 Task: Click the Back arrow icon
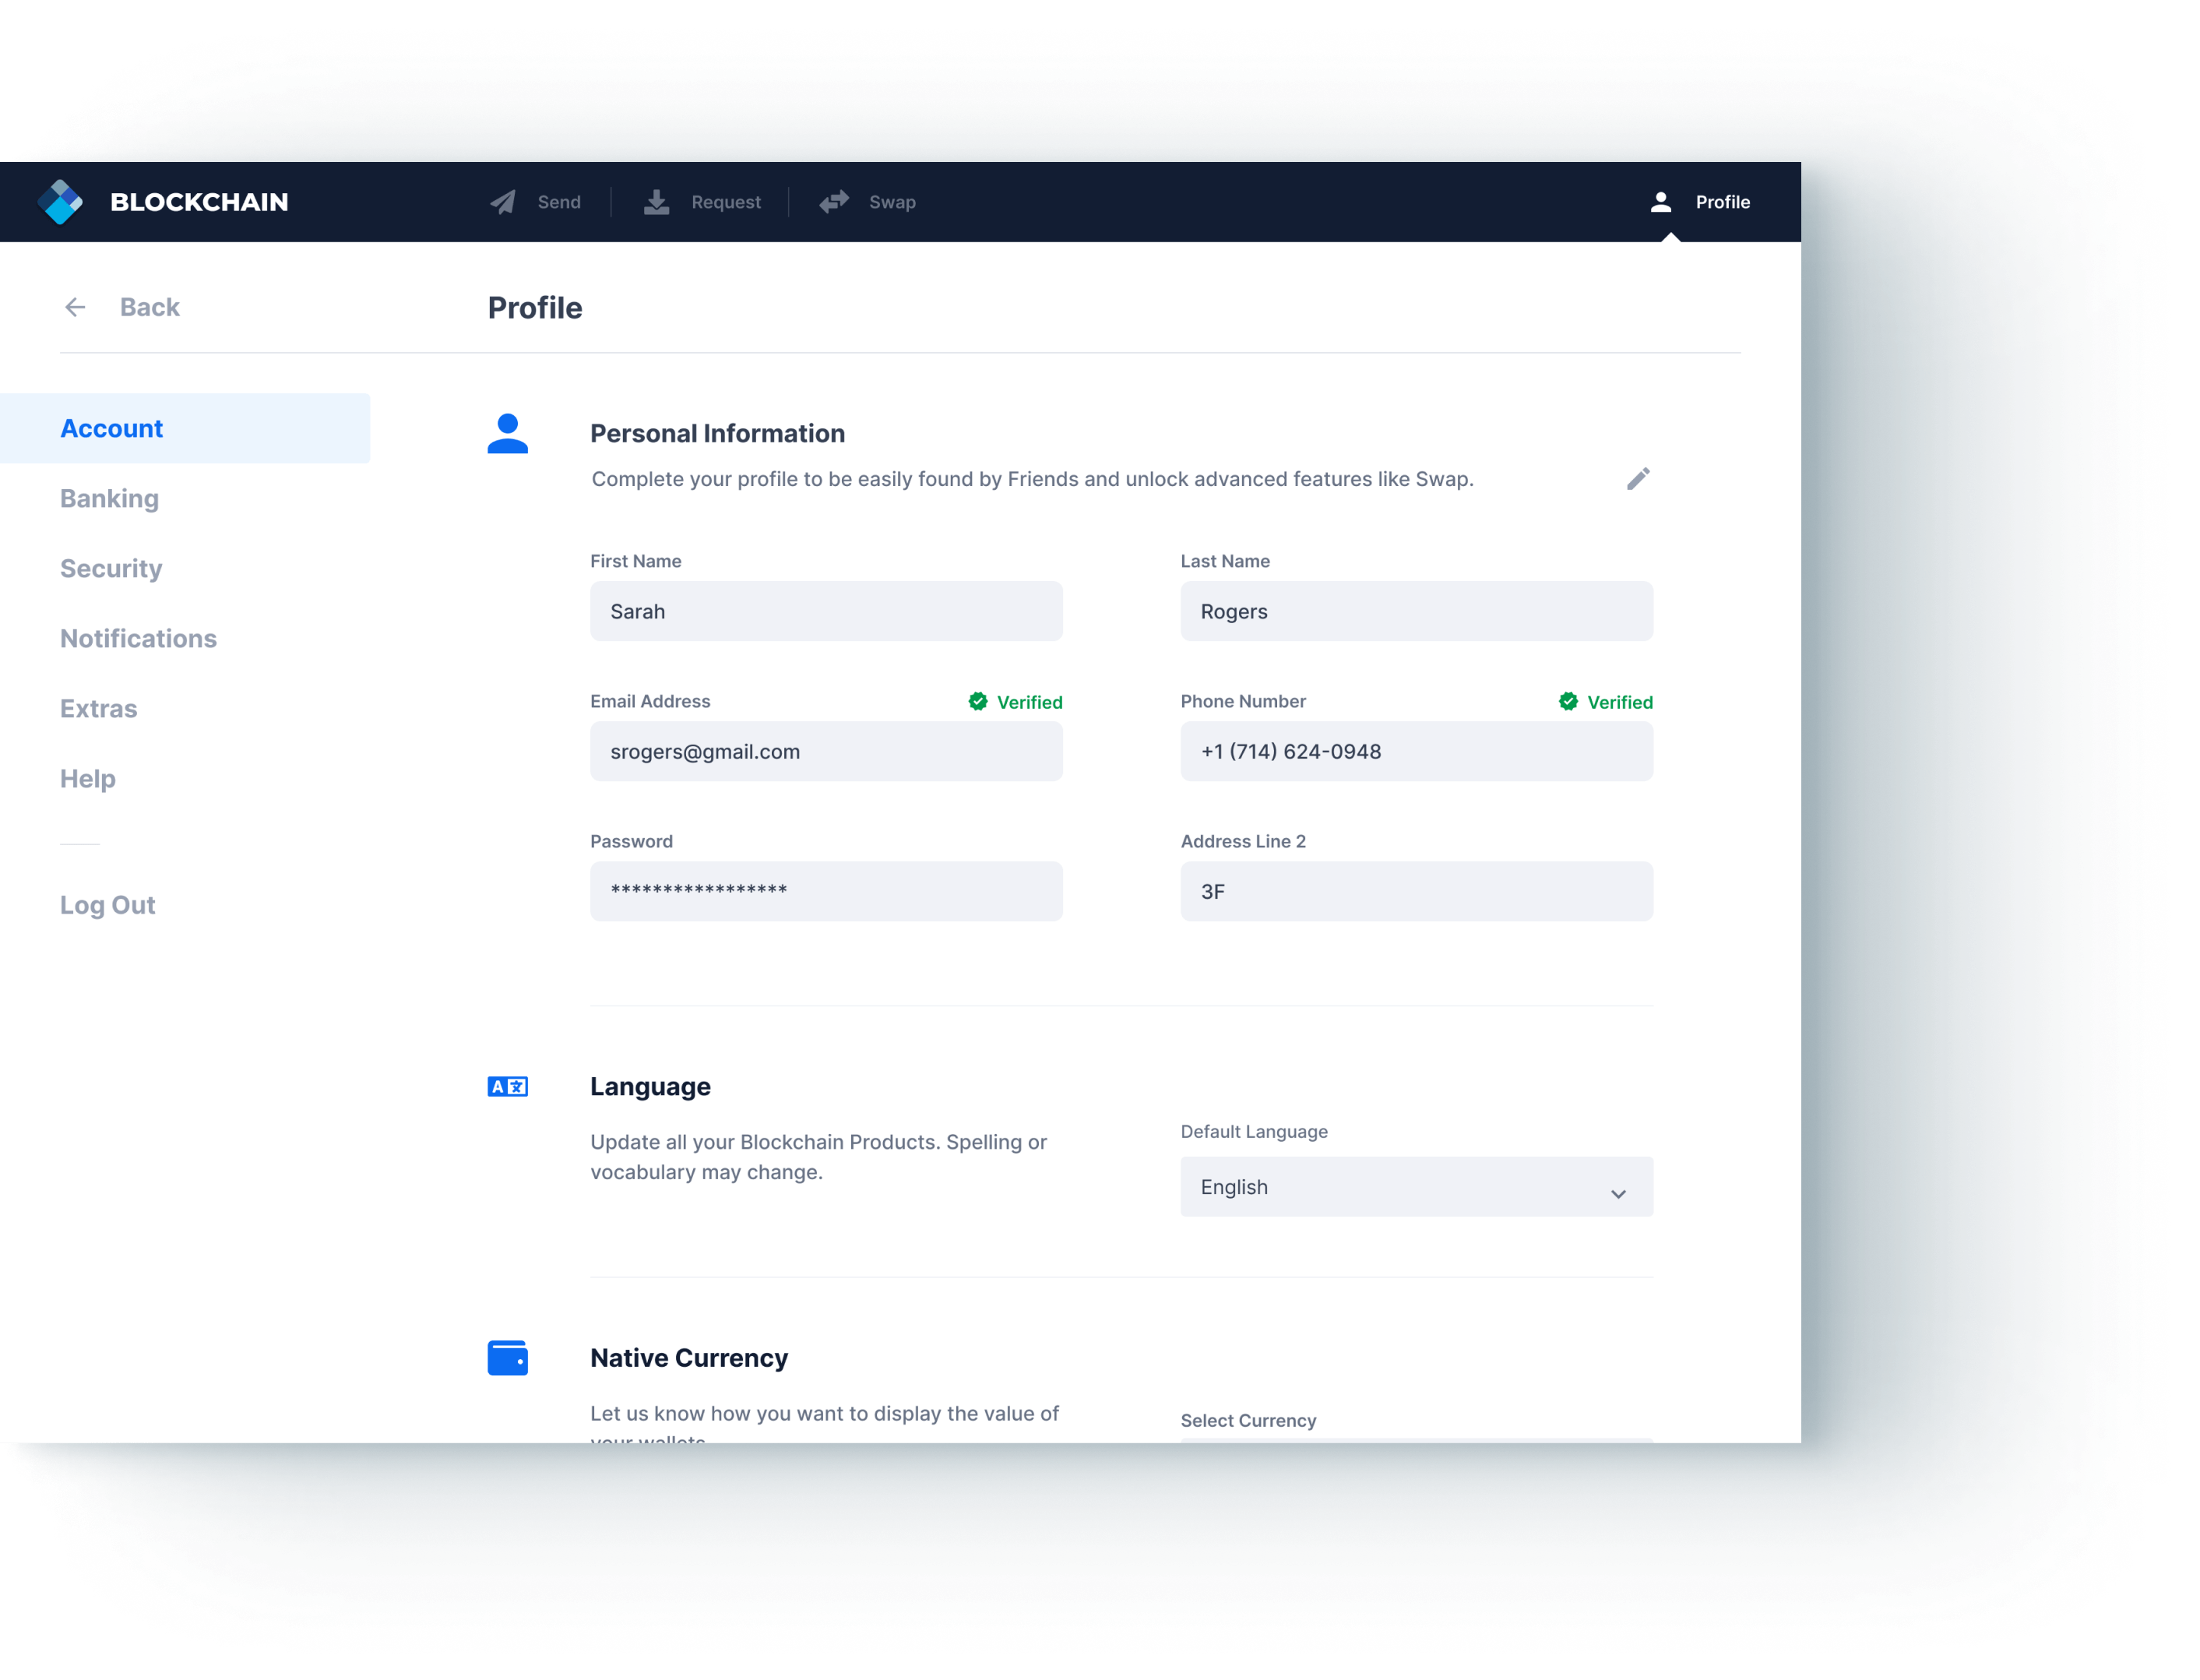click(75, 307)
